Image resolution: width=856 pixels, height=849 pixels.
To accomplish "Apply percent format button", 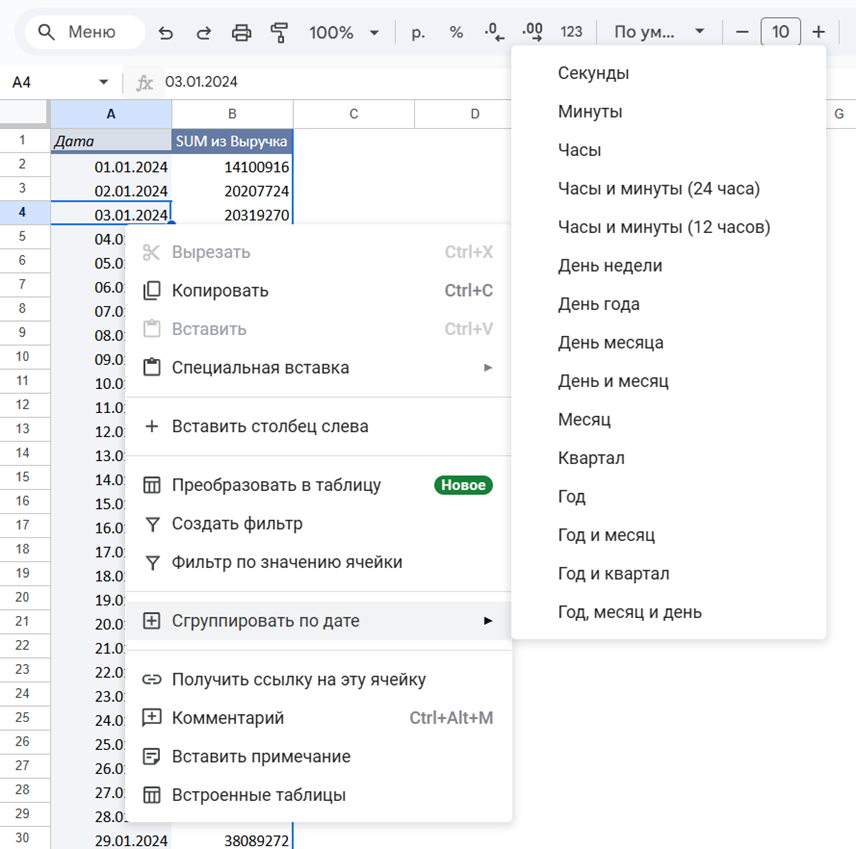I will 456,33.
